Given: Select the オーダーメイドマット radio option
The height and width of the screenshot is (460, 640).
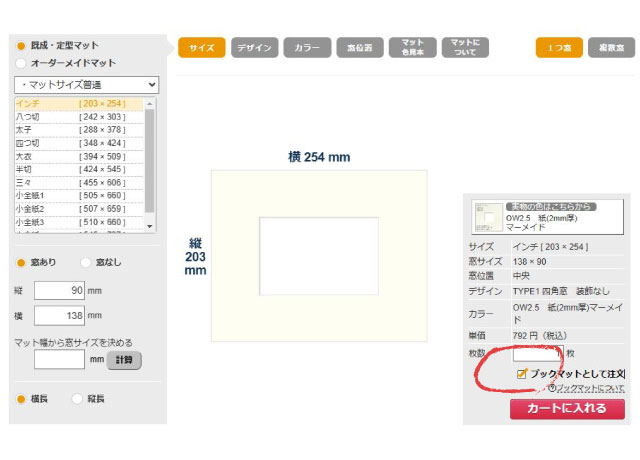Looking at the screenshot, I should 21,63.
